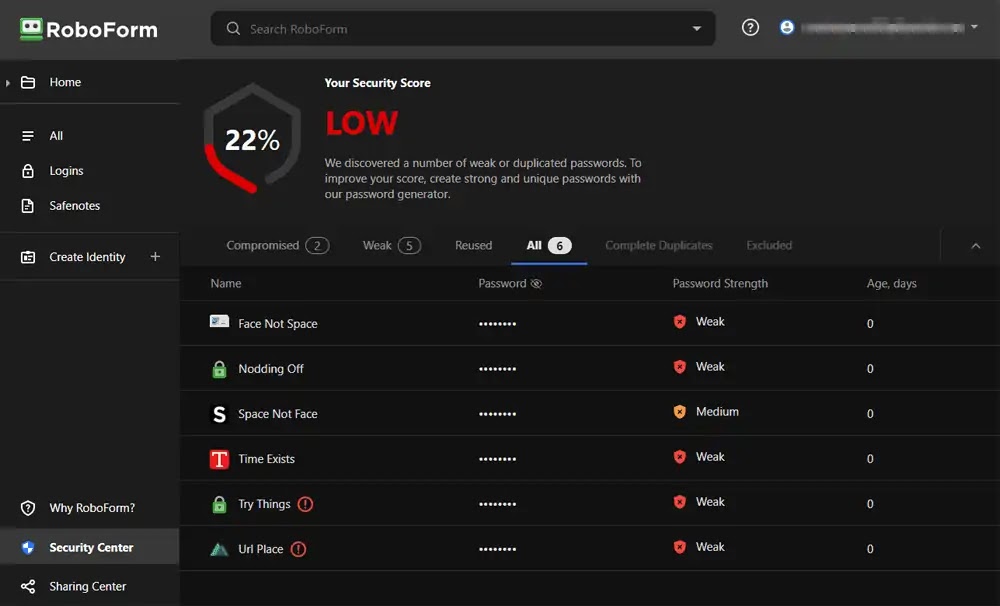Click the Security Center shield icon
Image resolution: width=1000 pixels, height=606 pixels.
[28, 547]
